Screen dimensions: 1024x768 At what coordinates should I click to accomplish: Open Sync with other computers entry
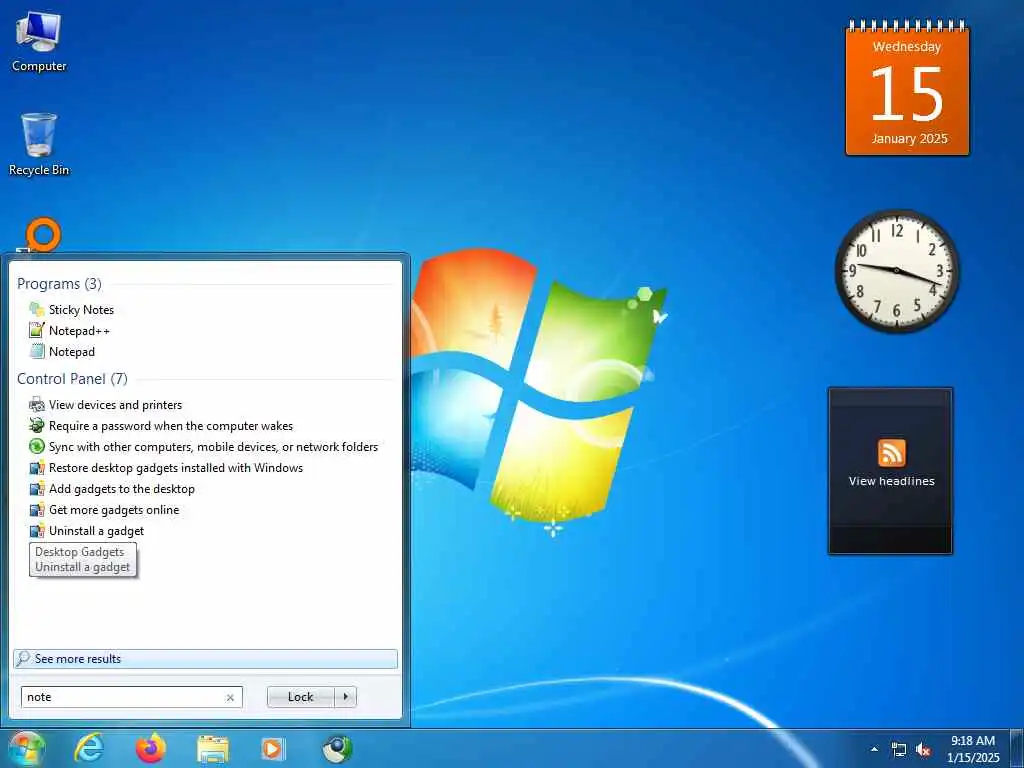point(213,447)
